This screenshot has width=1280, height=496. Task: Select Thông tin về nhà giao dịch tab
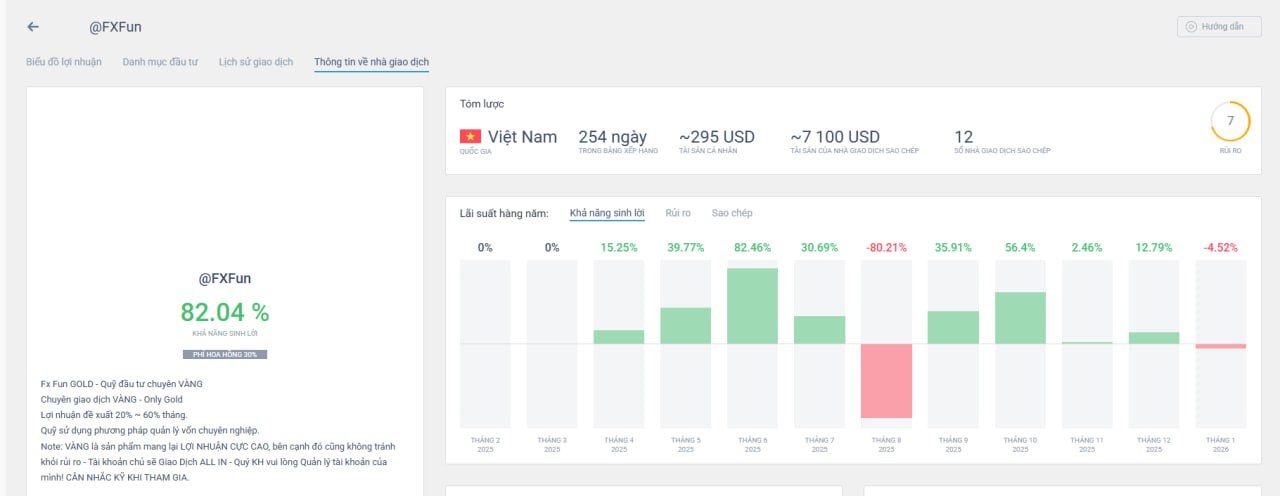tap(372, 62)
